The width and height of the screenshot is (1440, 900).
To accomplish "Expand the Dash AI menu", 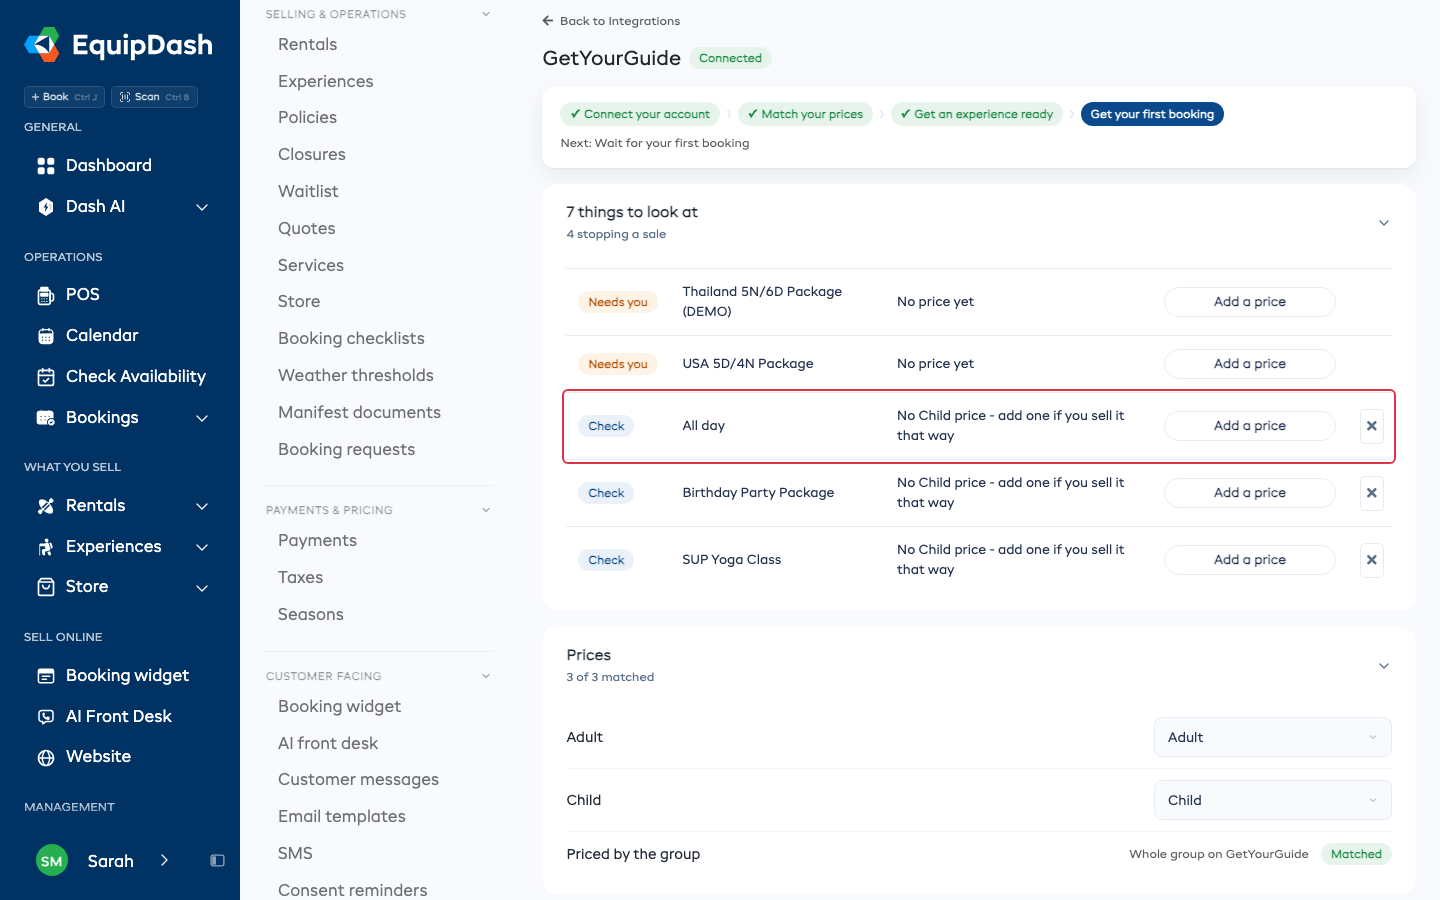I will pyautogui.click(x=202, y=207).
